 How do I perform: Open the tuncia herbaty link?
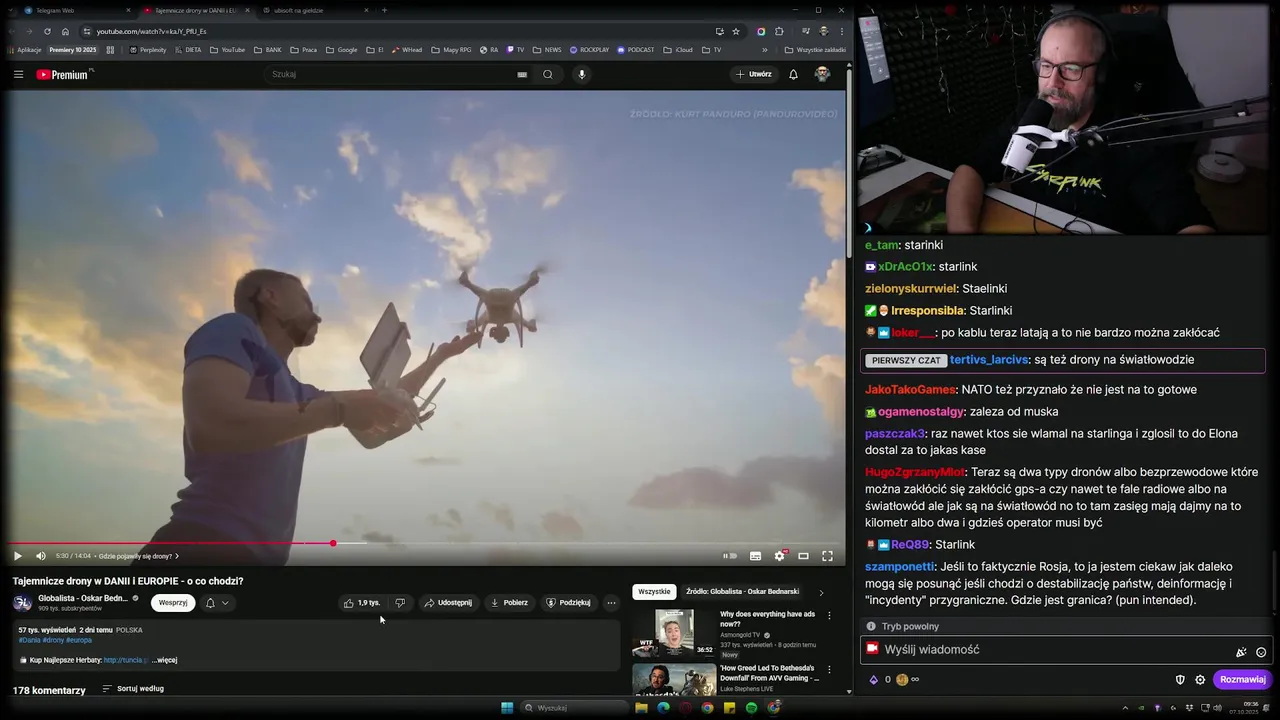click(x=124, y=660)
